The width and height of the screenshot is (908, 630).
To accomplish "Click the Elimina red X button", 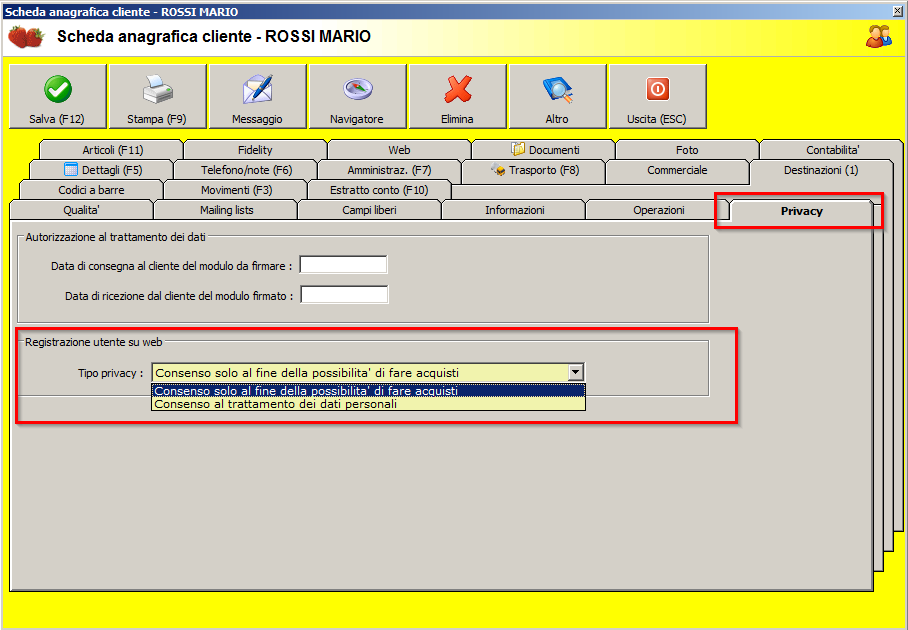I will pos(457,96).
